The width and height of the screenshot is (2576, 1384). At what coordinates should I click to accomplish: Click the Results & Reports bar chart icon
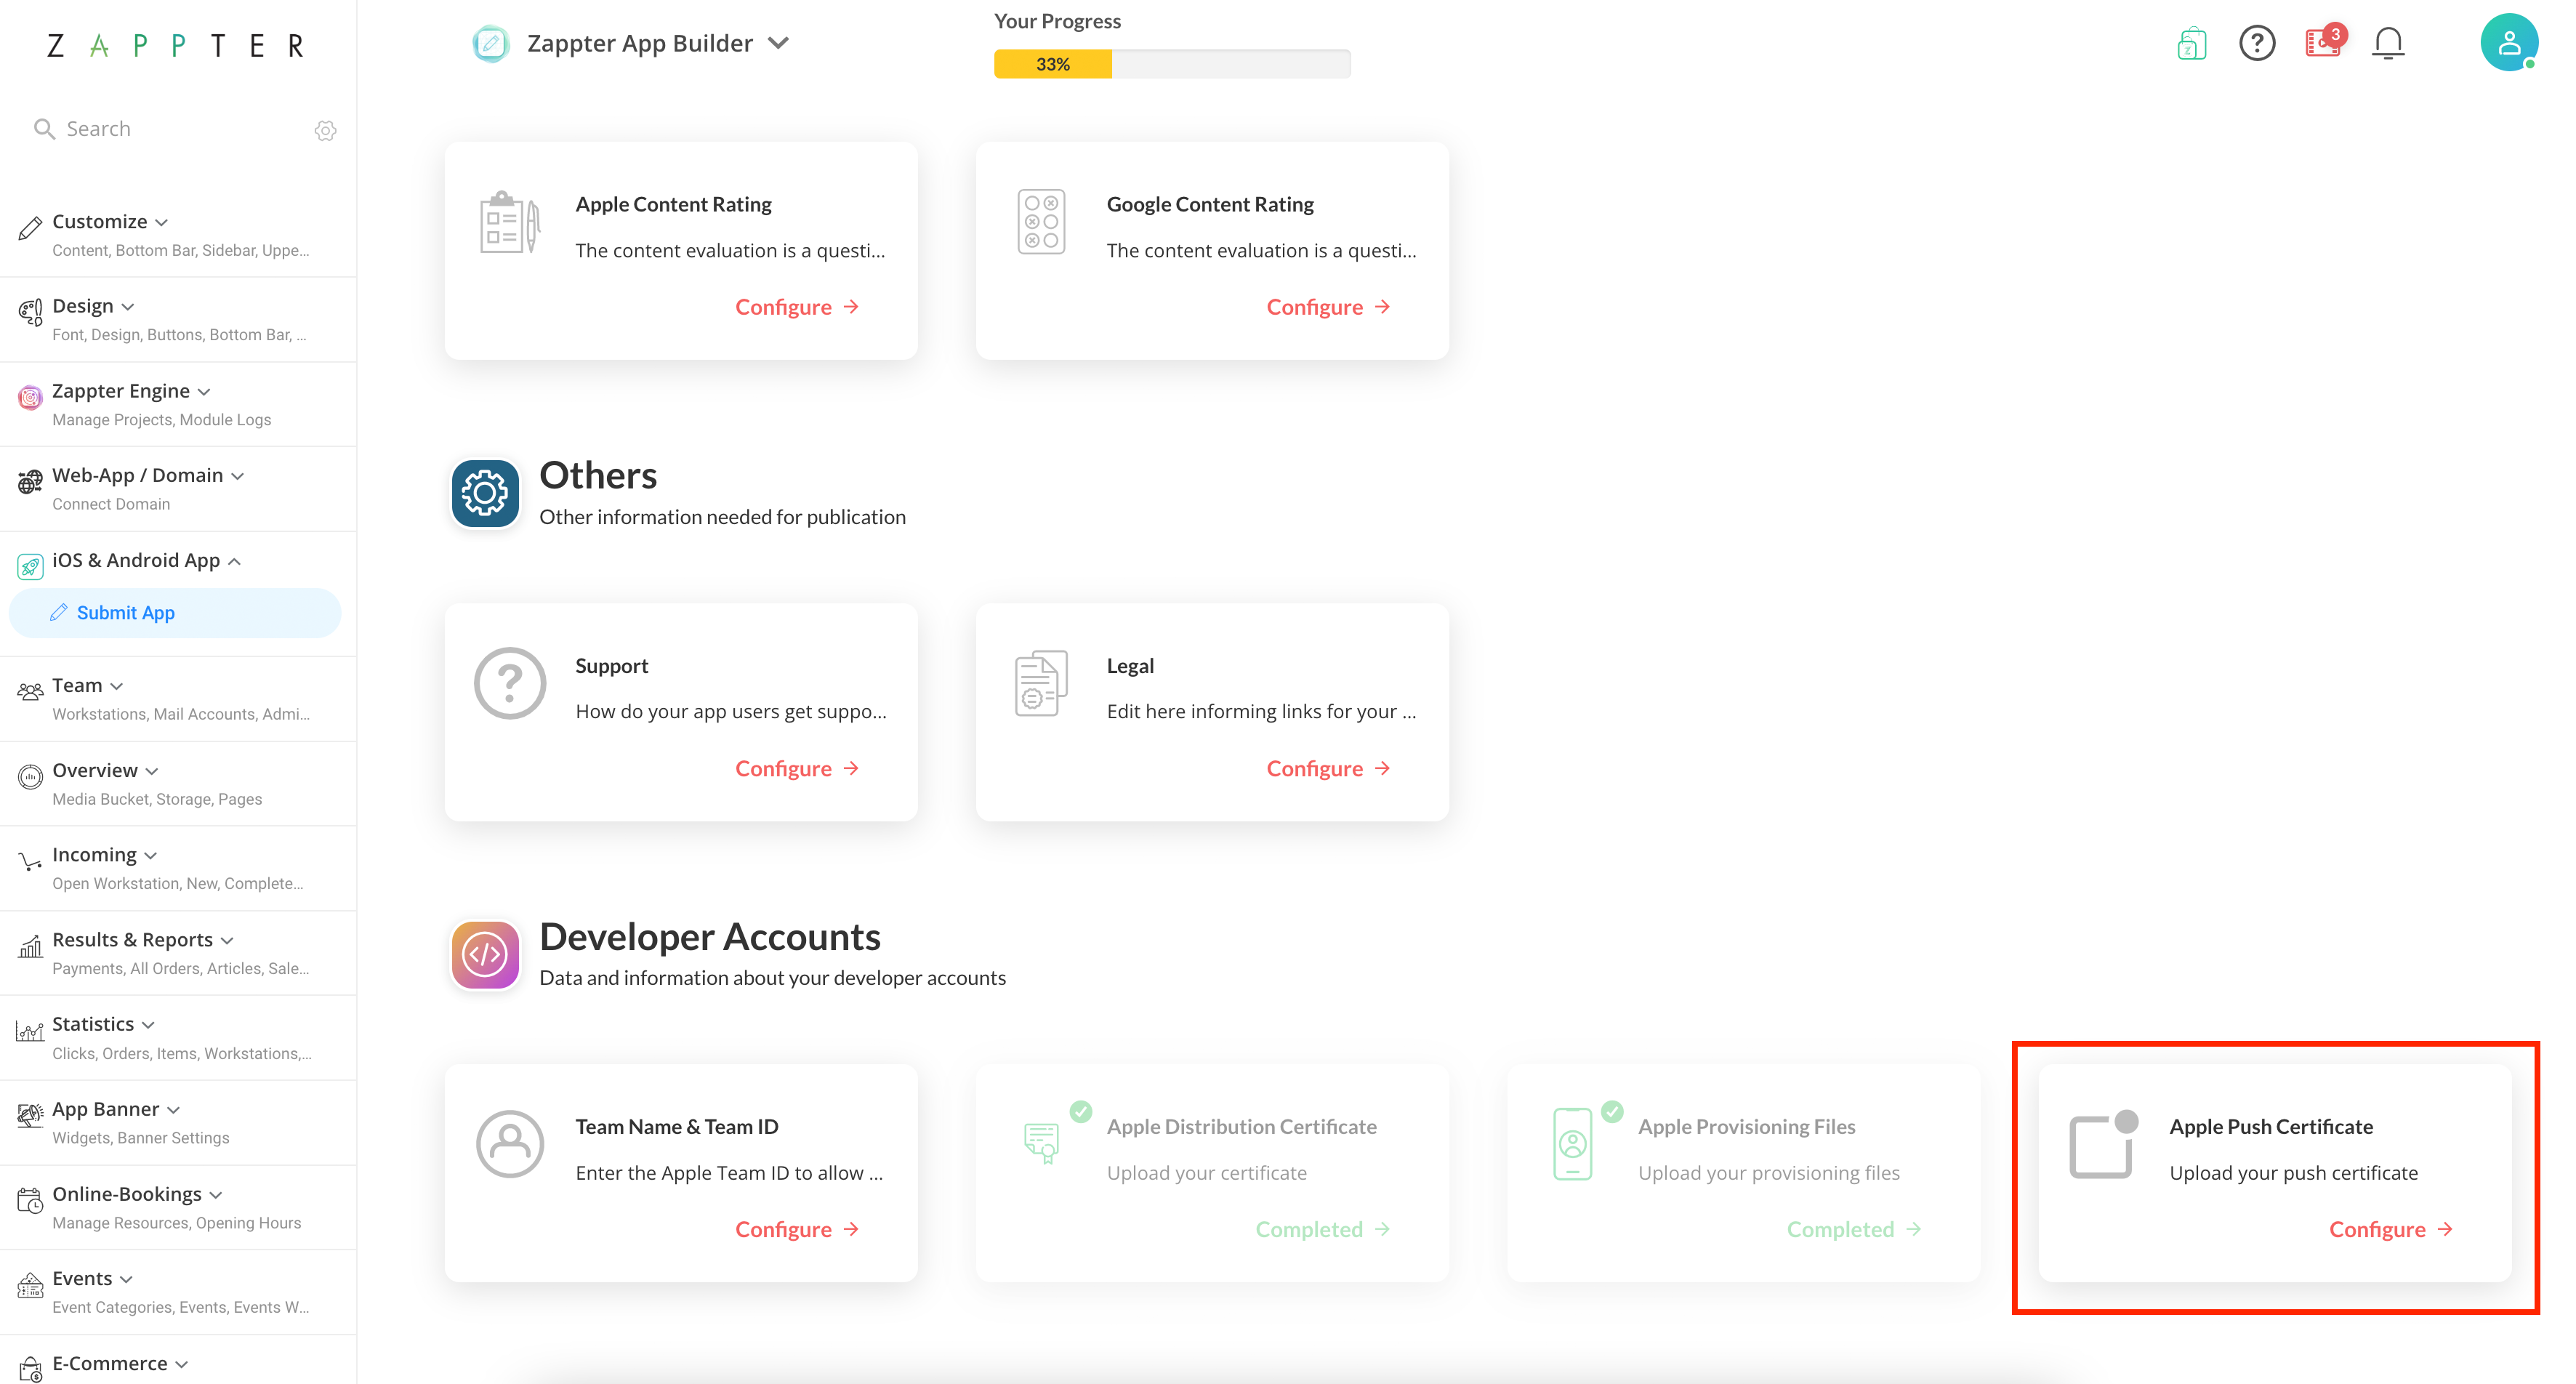coord(30,946)
